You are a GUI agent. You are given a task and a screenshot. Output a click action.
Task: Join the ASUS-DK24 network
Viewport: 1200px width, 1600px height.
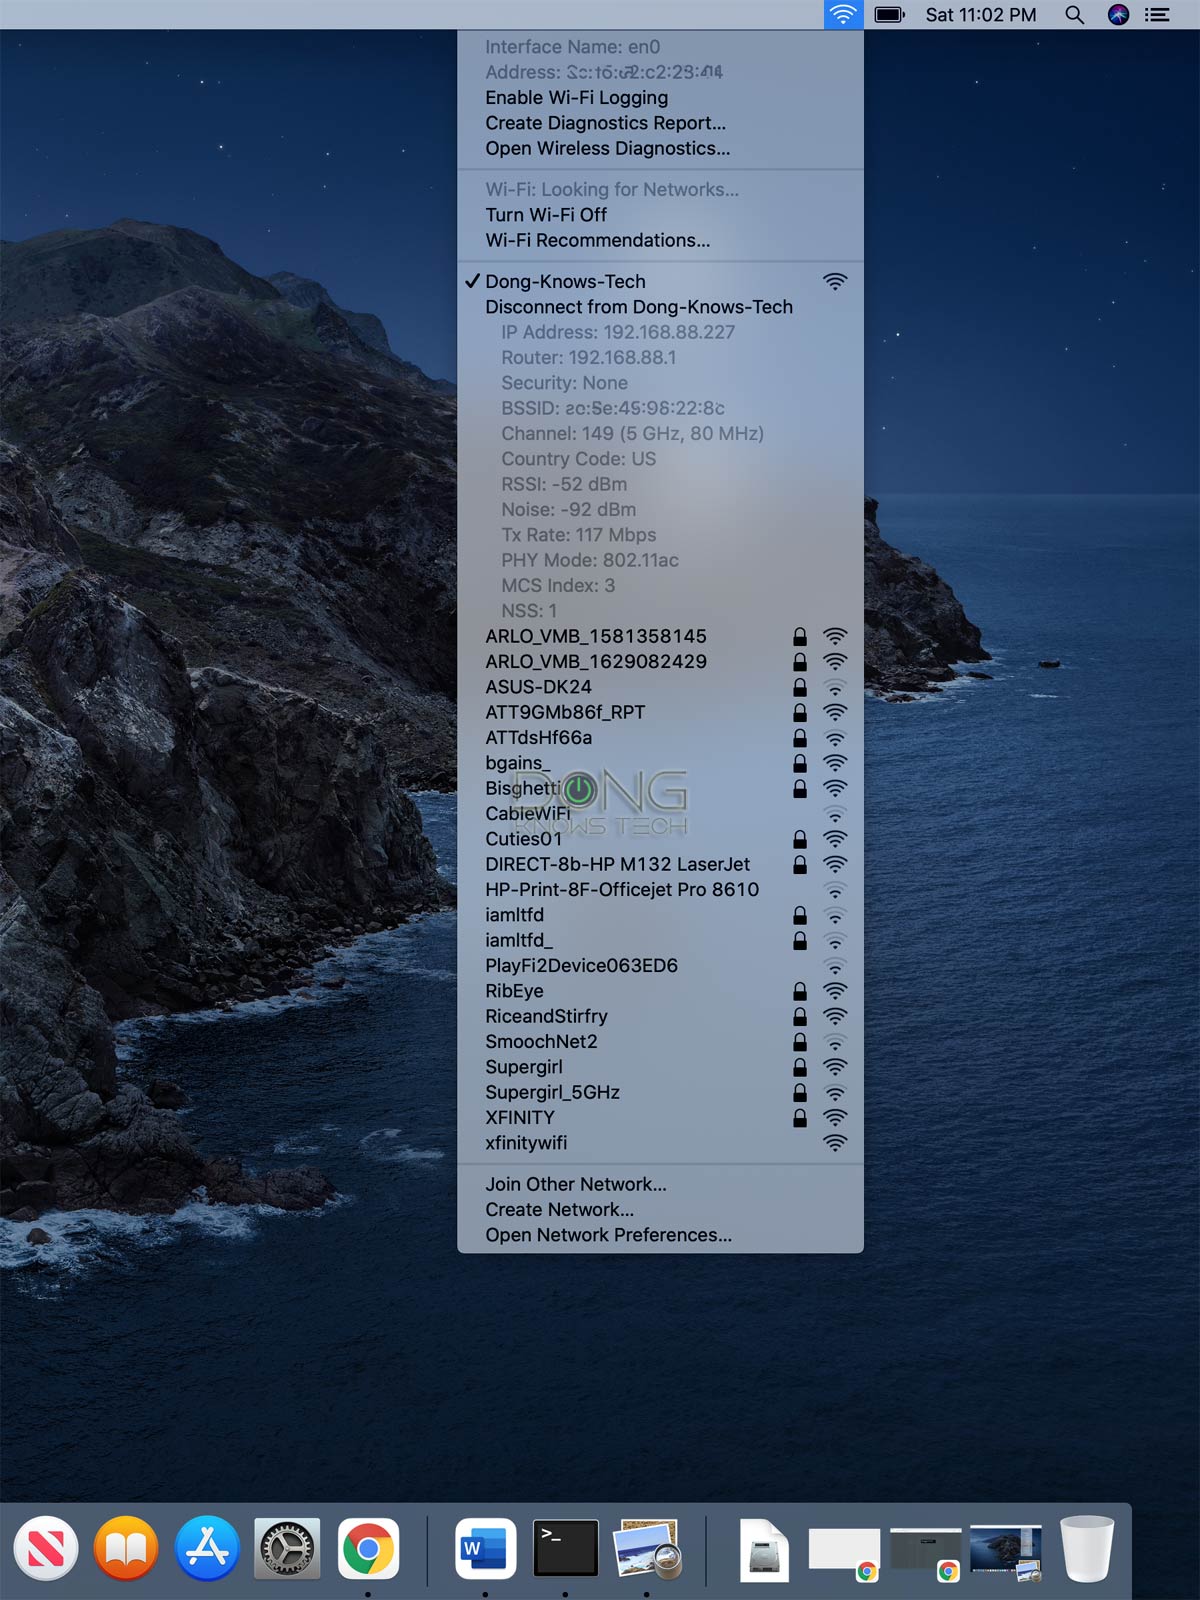coord(660,687)
